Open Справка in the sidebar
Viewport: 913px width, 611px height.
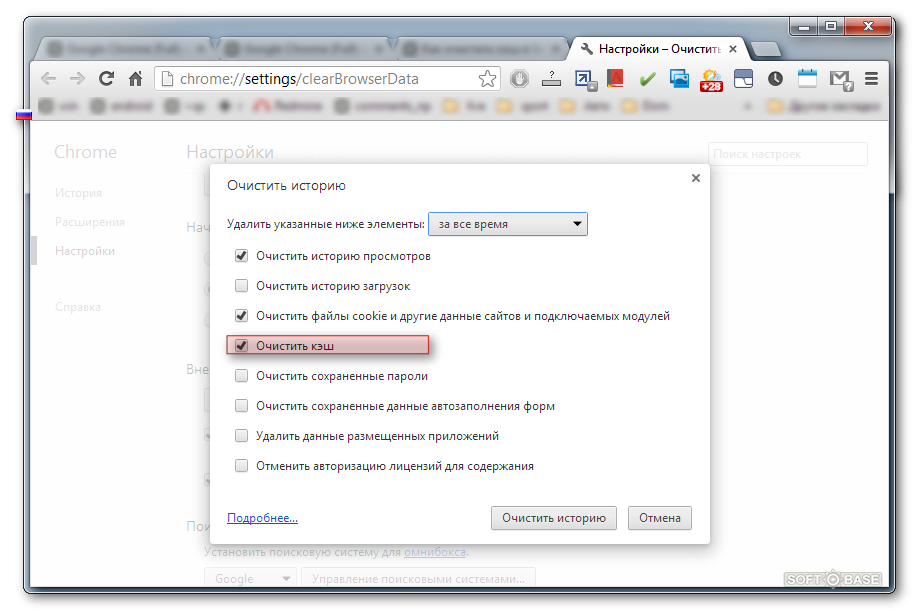[x=77, y=307]
